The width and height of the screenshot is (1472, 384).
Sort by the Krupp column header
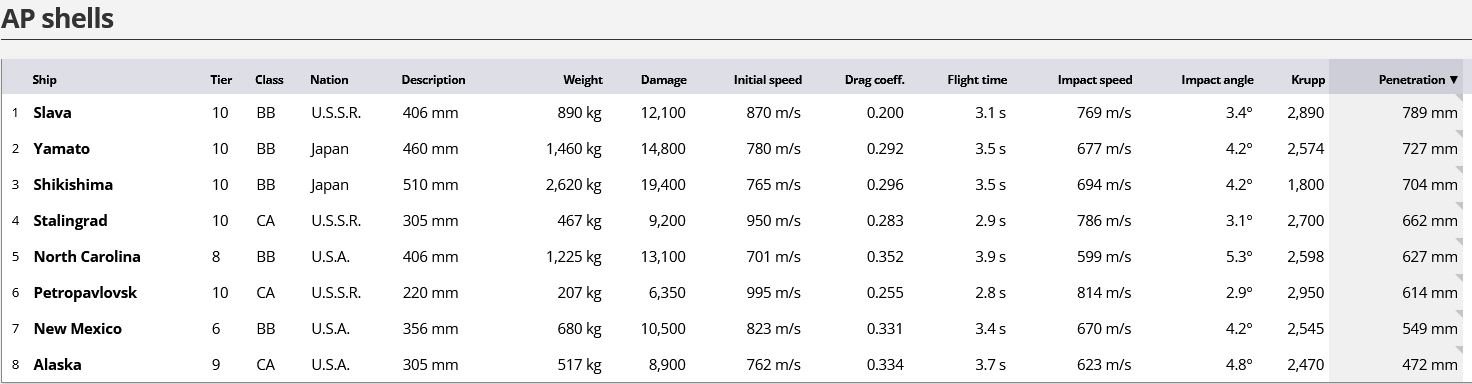click(1308, 80)
